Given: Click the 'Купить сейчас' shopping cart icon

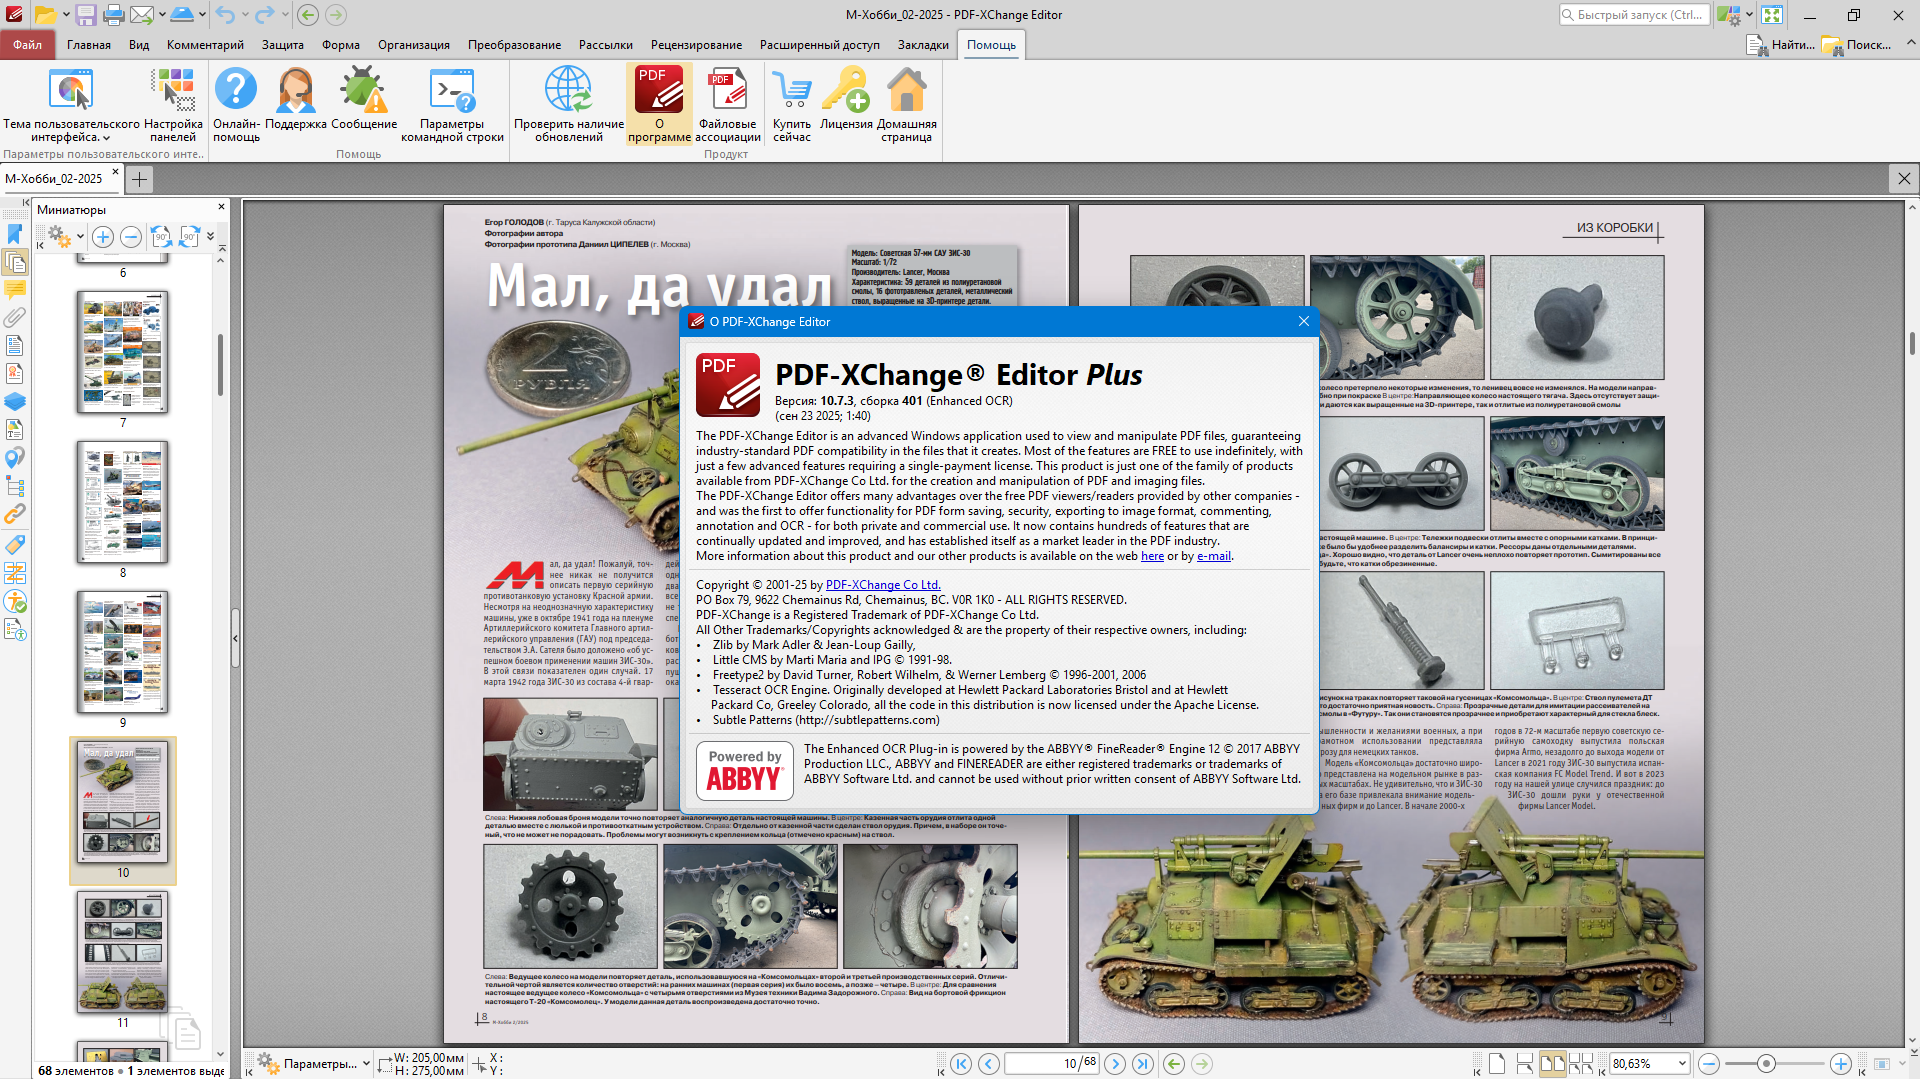Looking at the screenshot, I should pos(792,90).
